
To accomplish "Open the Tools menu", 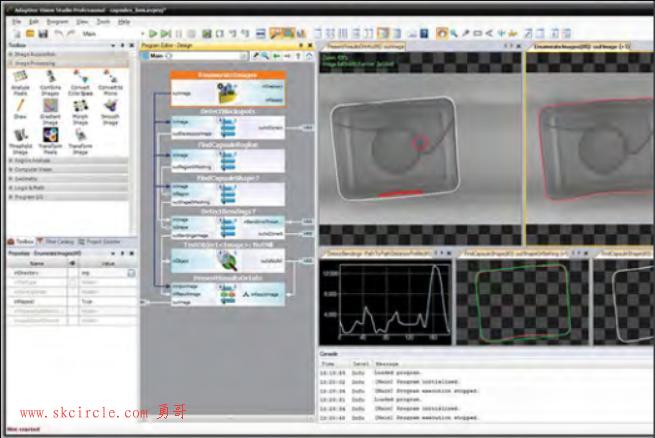I will click(103, 21).
